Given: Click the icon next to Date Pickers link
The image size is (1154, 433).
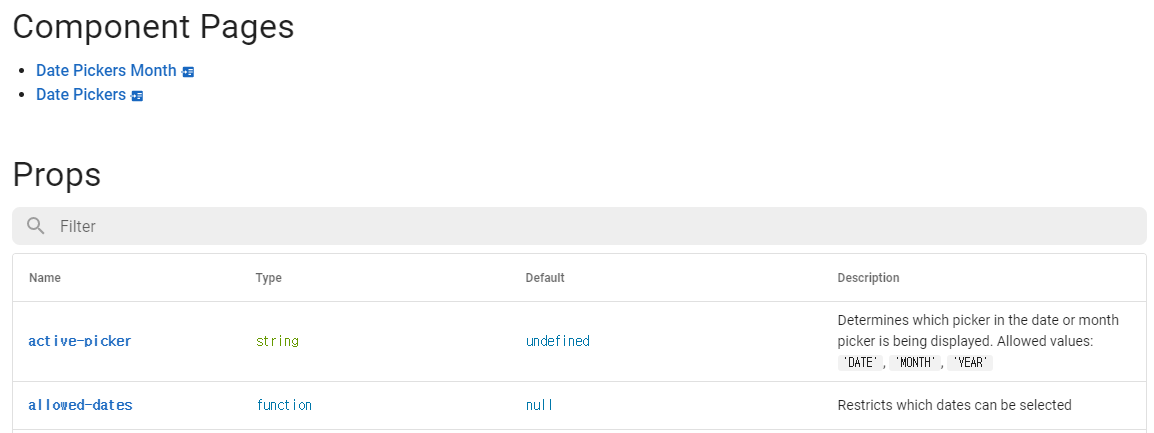Looking at the screenshot, I should tap(137, 96).
